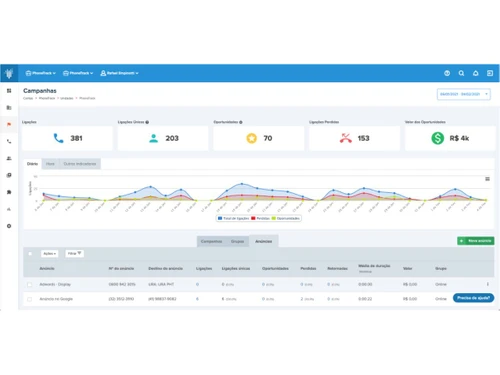The width and height of the screenshot is (500, 375).
Task: Open the contacts people icon in sidebar
Action: click(9, 158)
